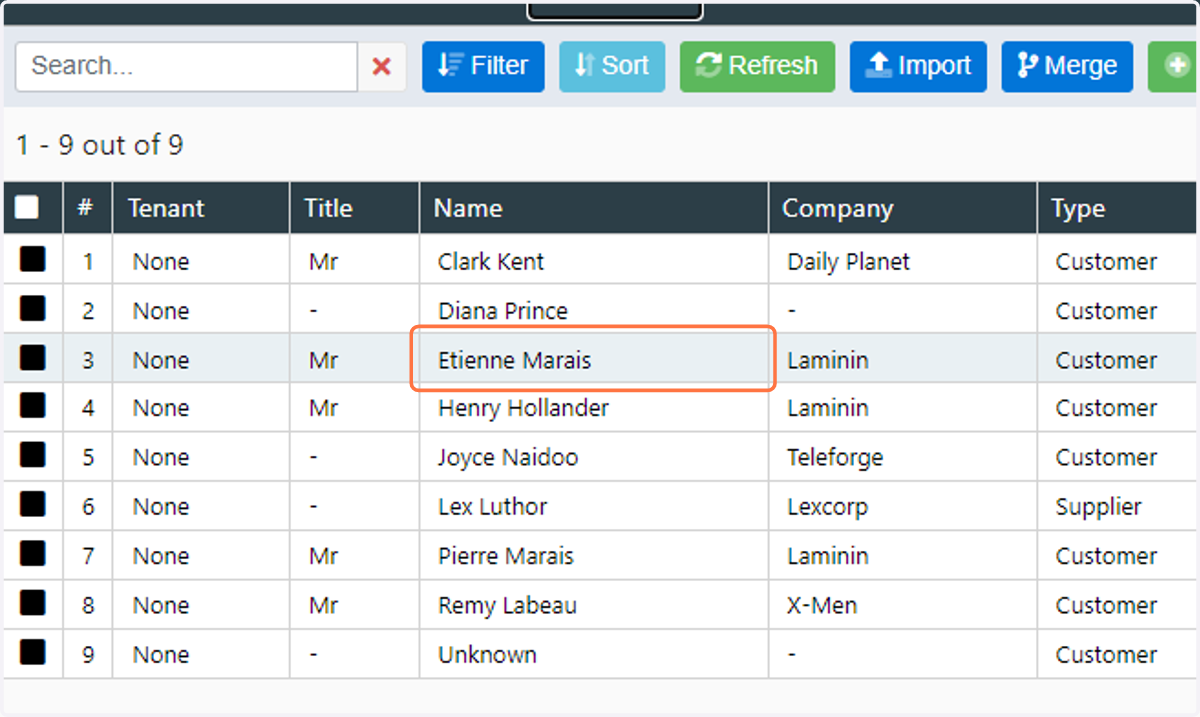This screenshot has height=717, width=1200.
Task: Check the box for Clark Kent
Action: pyautogui.click(x=32, y=260)
